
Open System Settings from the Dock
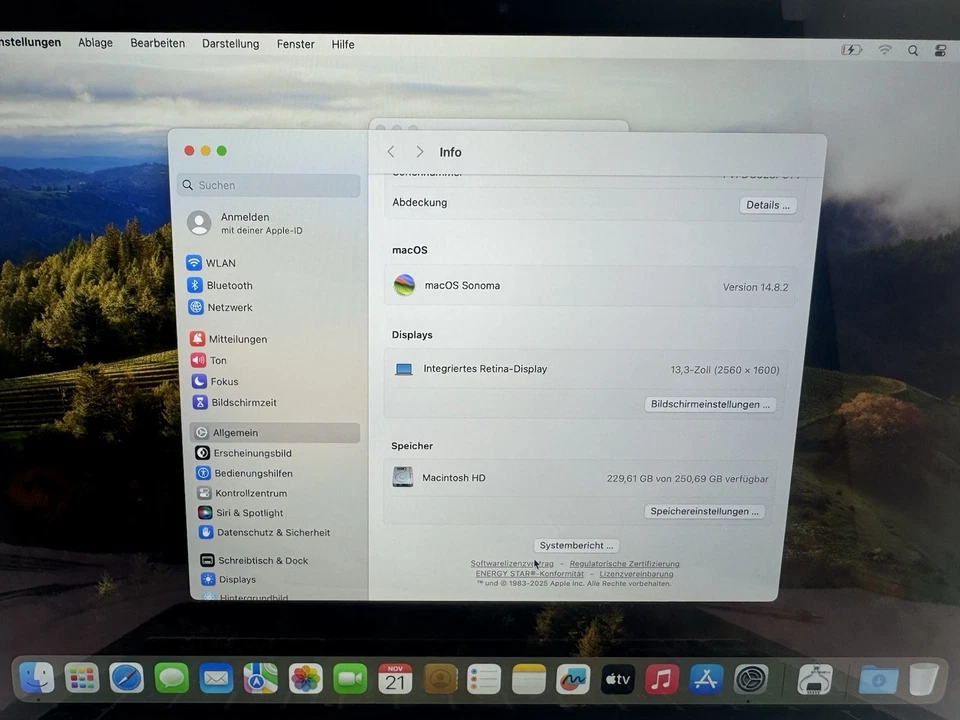(x=751, y=679)
